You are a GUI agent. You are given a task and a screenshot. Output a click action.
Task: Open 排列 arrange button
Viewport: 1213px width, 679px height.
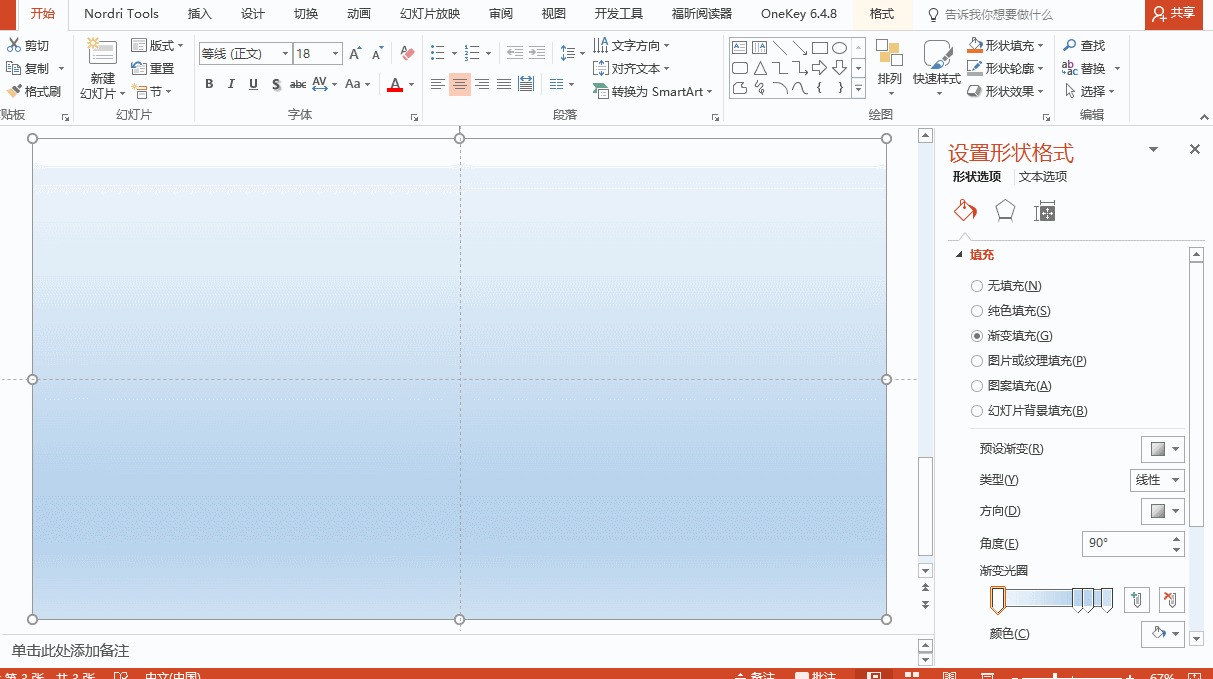889,67
